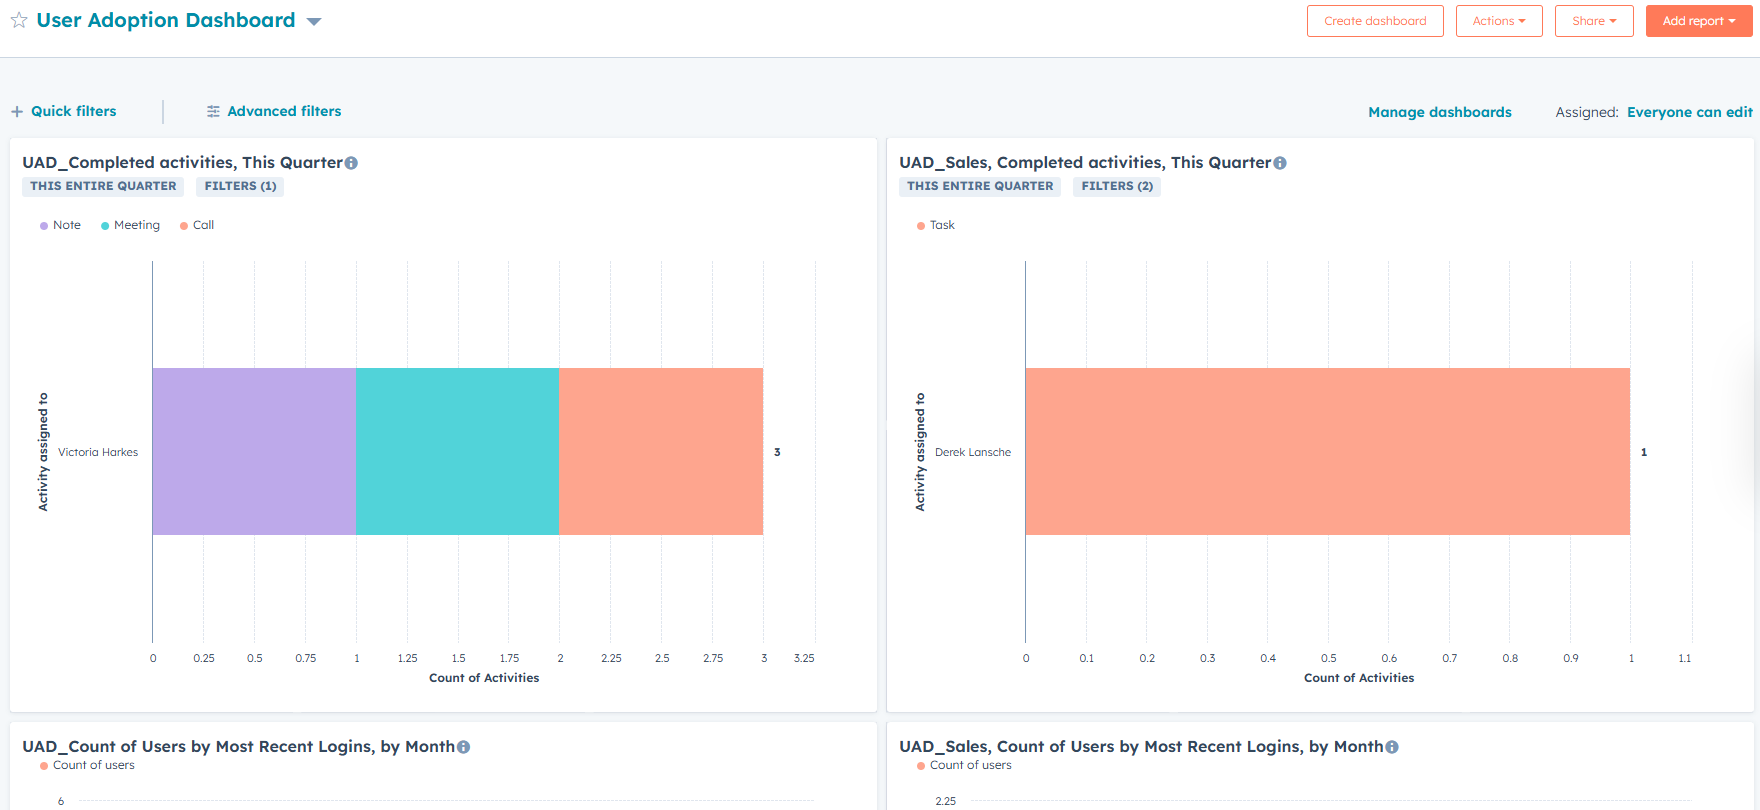Open the Add report menu
The height and width of the screenshot is (810, 1760).
(x=1698, y=21)
